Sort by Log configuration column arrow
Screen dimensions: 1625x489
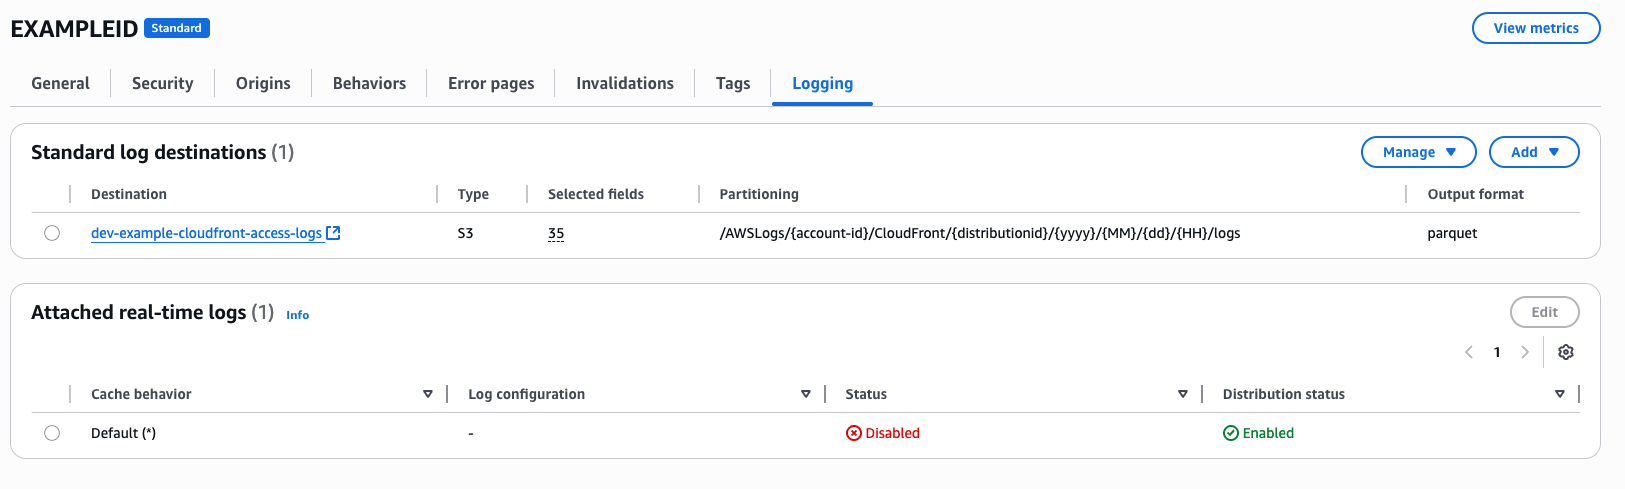(x=805, y=394)
